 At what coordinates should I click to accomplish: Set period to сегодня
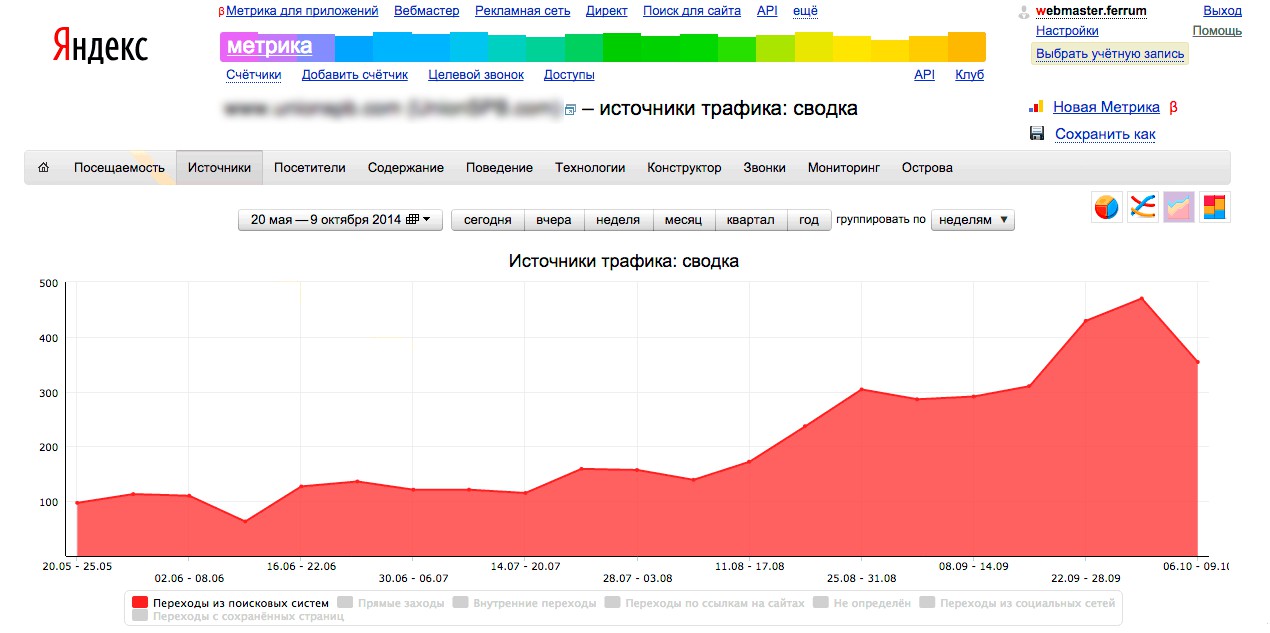488,220
